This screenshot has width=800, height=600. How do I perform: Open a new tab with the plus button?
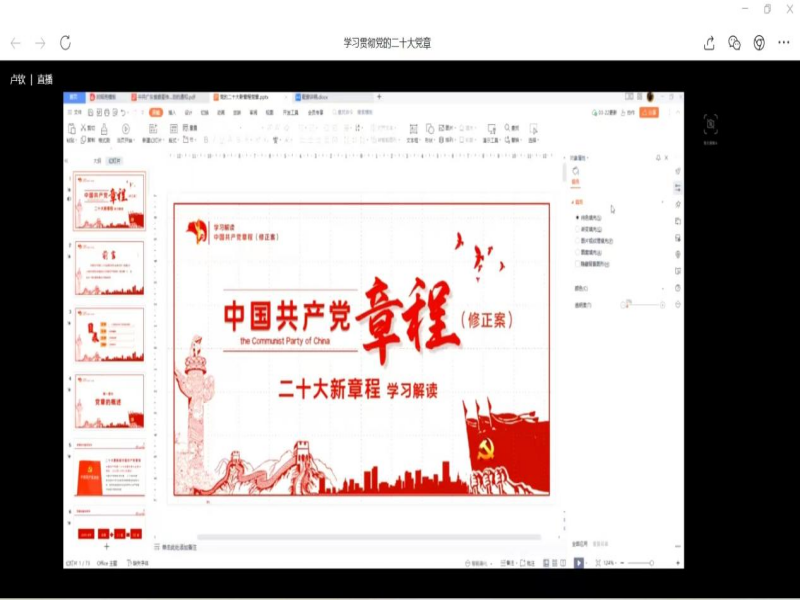click(x=379, y=96)
